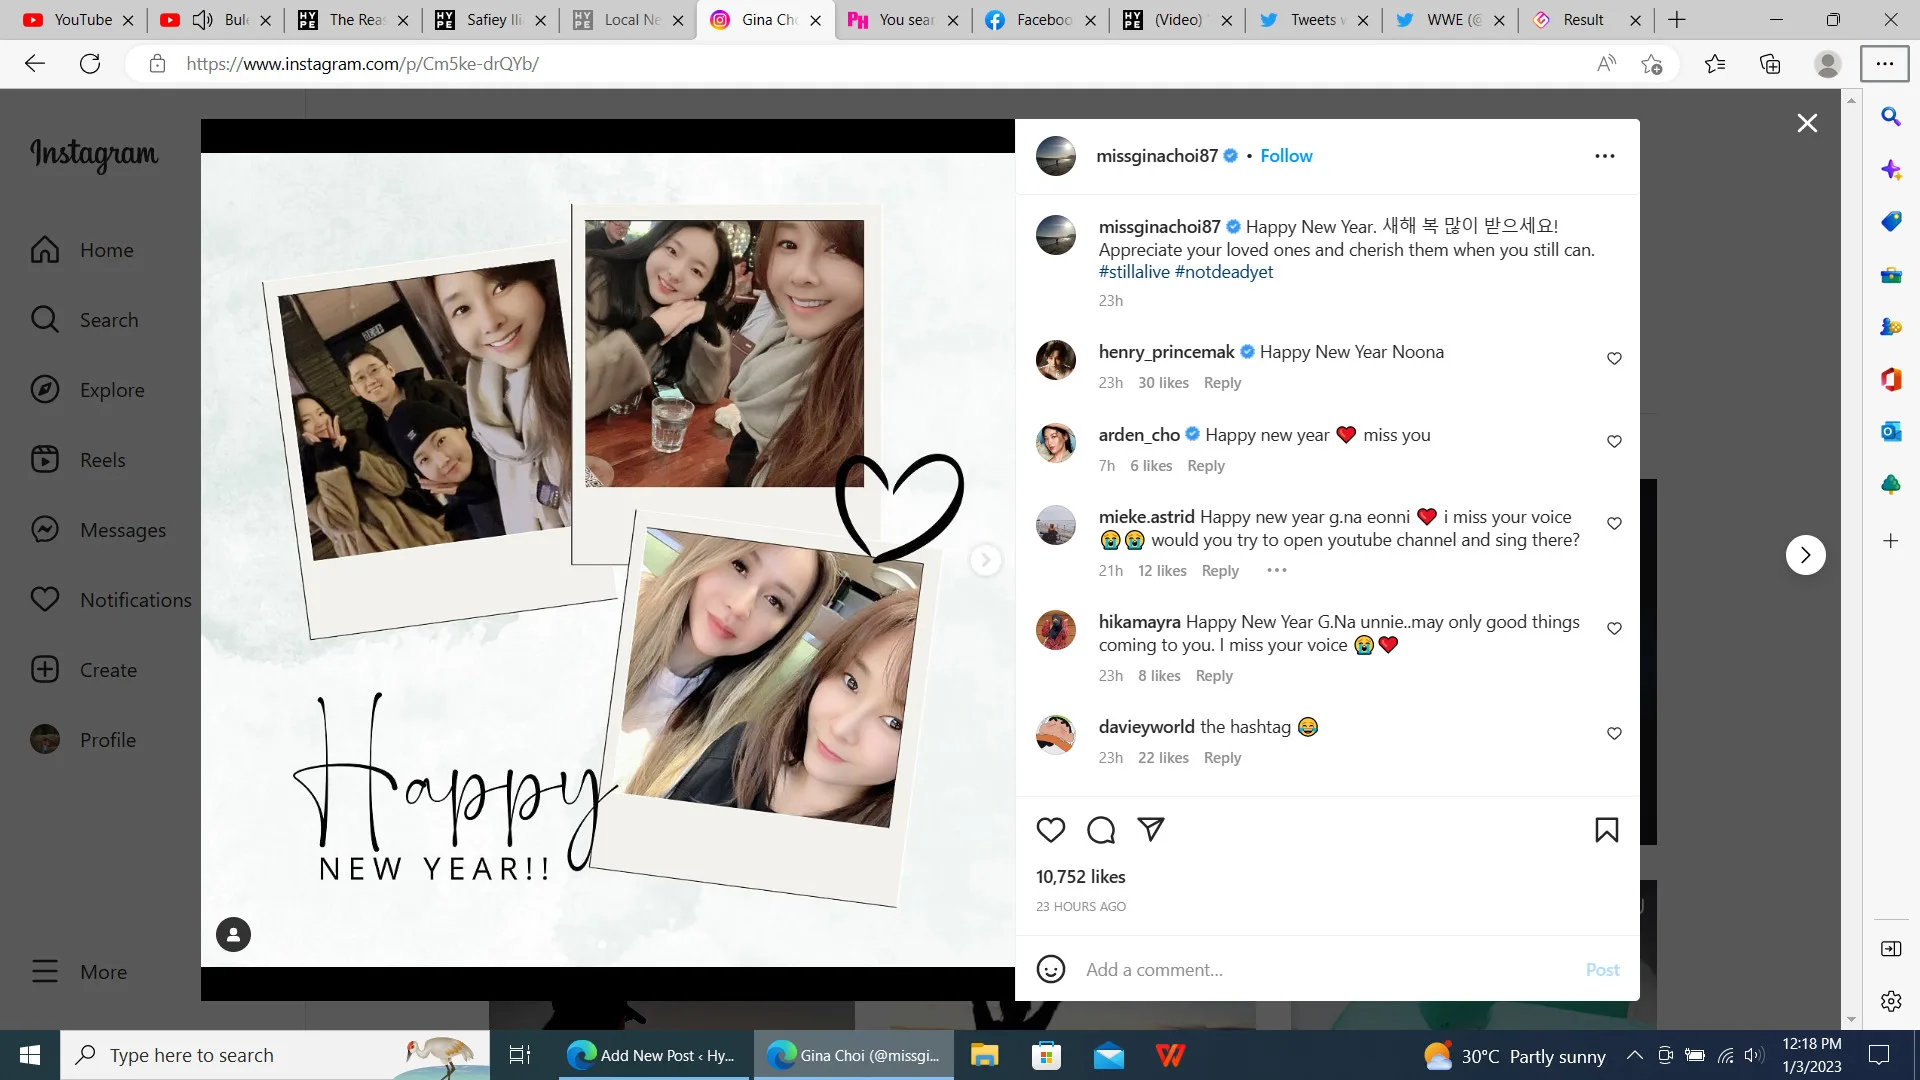Open emoji picker in comment box
Screen dimensions: 1920x1080
1050,969
